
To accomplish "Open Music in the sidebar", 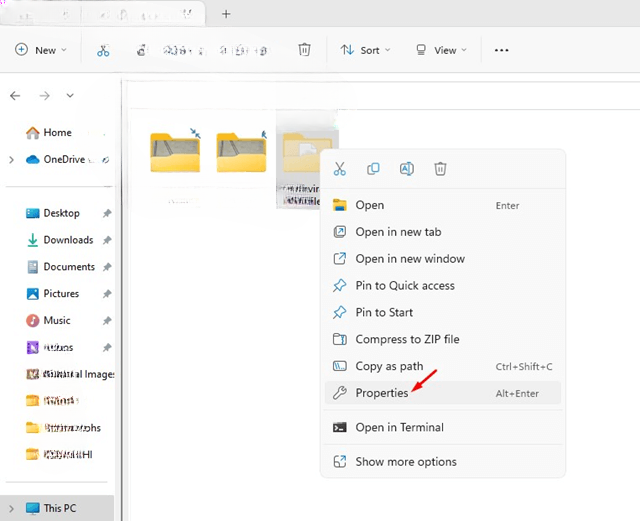I will click(57, 321).
